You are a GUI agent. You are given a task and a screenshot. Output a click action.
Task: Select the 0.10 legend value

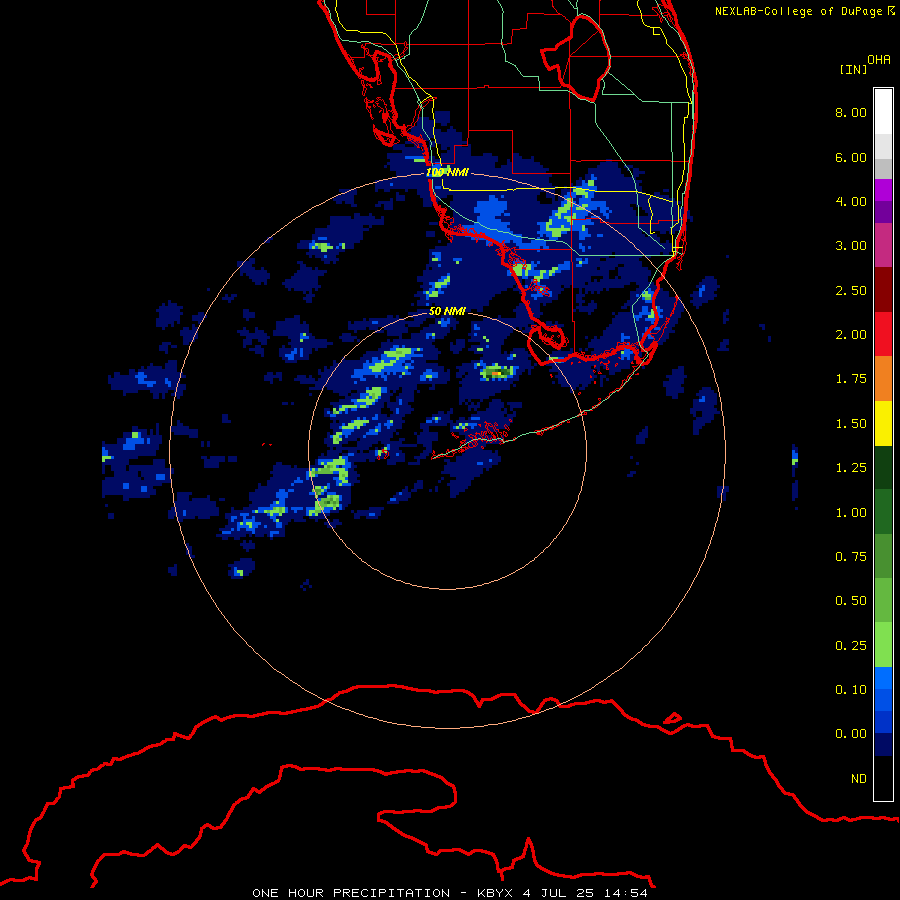(x=851, y=690)
